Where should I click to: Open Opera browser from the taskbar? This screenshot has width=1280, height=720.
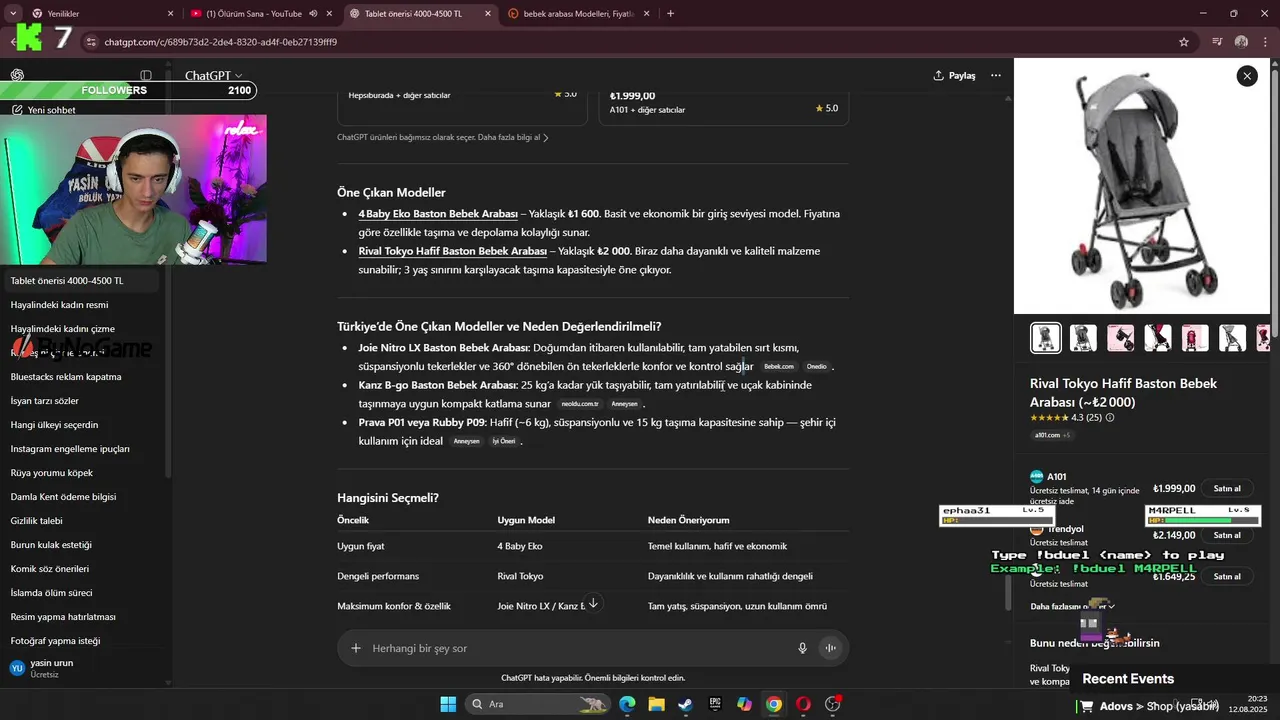coord(803,704)
